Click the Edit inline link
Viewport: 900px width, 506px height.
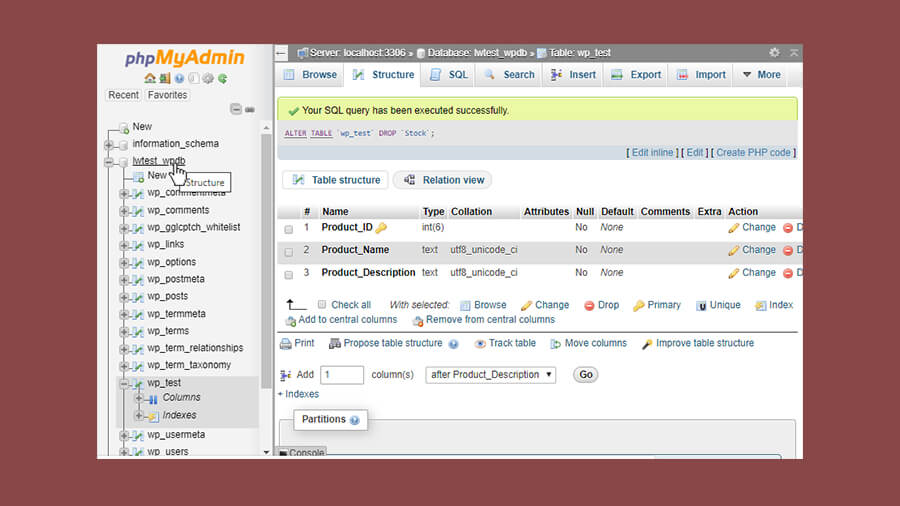point(652,153)
